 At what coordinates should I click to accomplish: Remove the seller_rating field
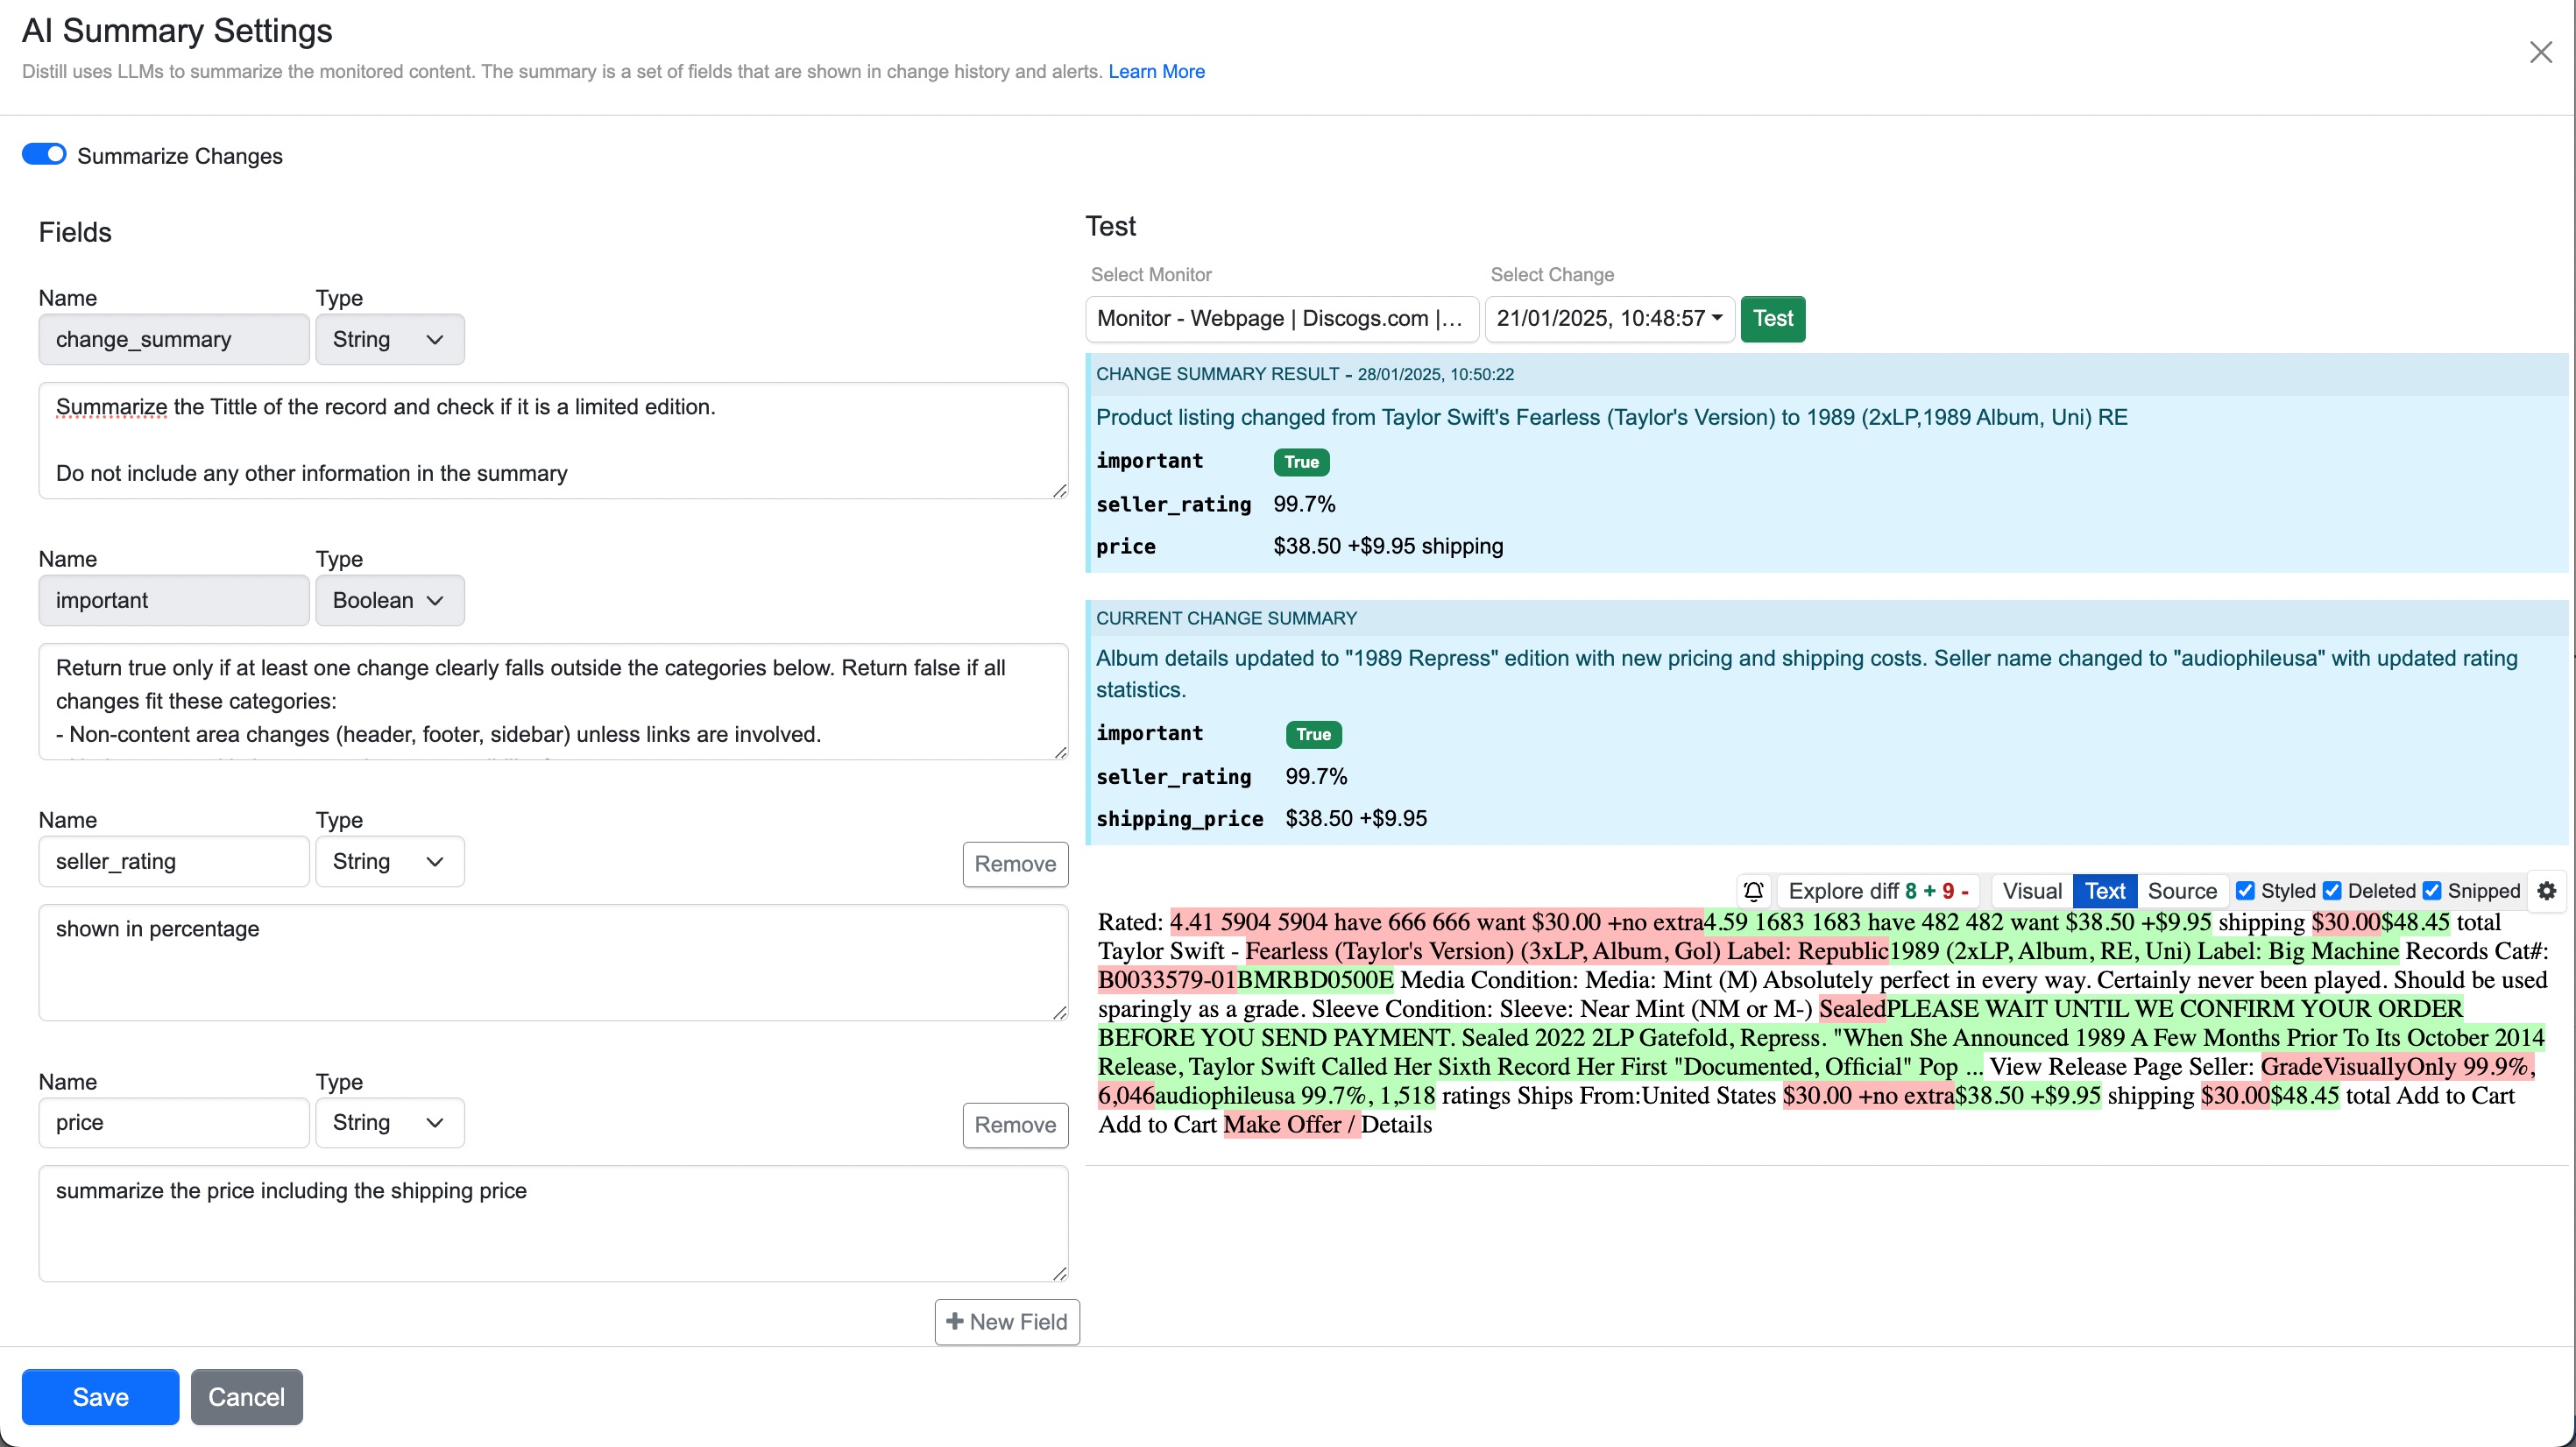[x=1014, y=864]
